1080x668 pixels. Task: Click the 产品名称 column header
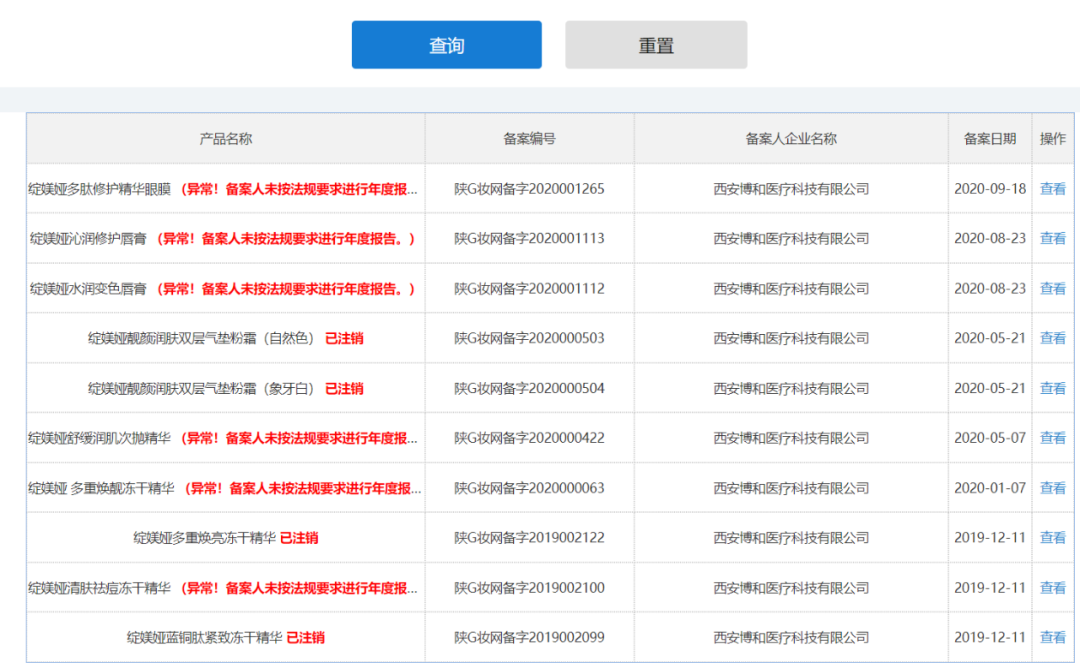[226, 138]
